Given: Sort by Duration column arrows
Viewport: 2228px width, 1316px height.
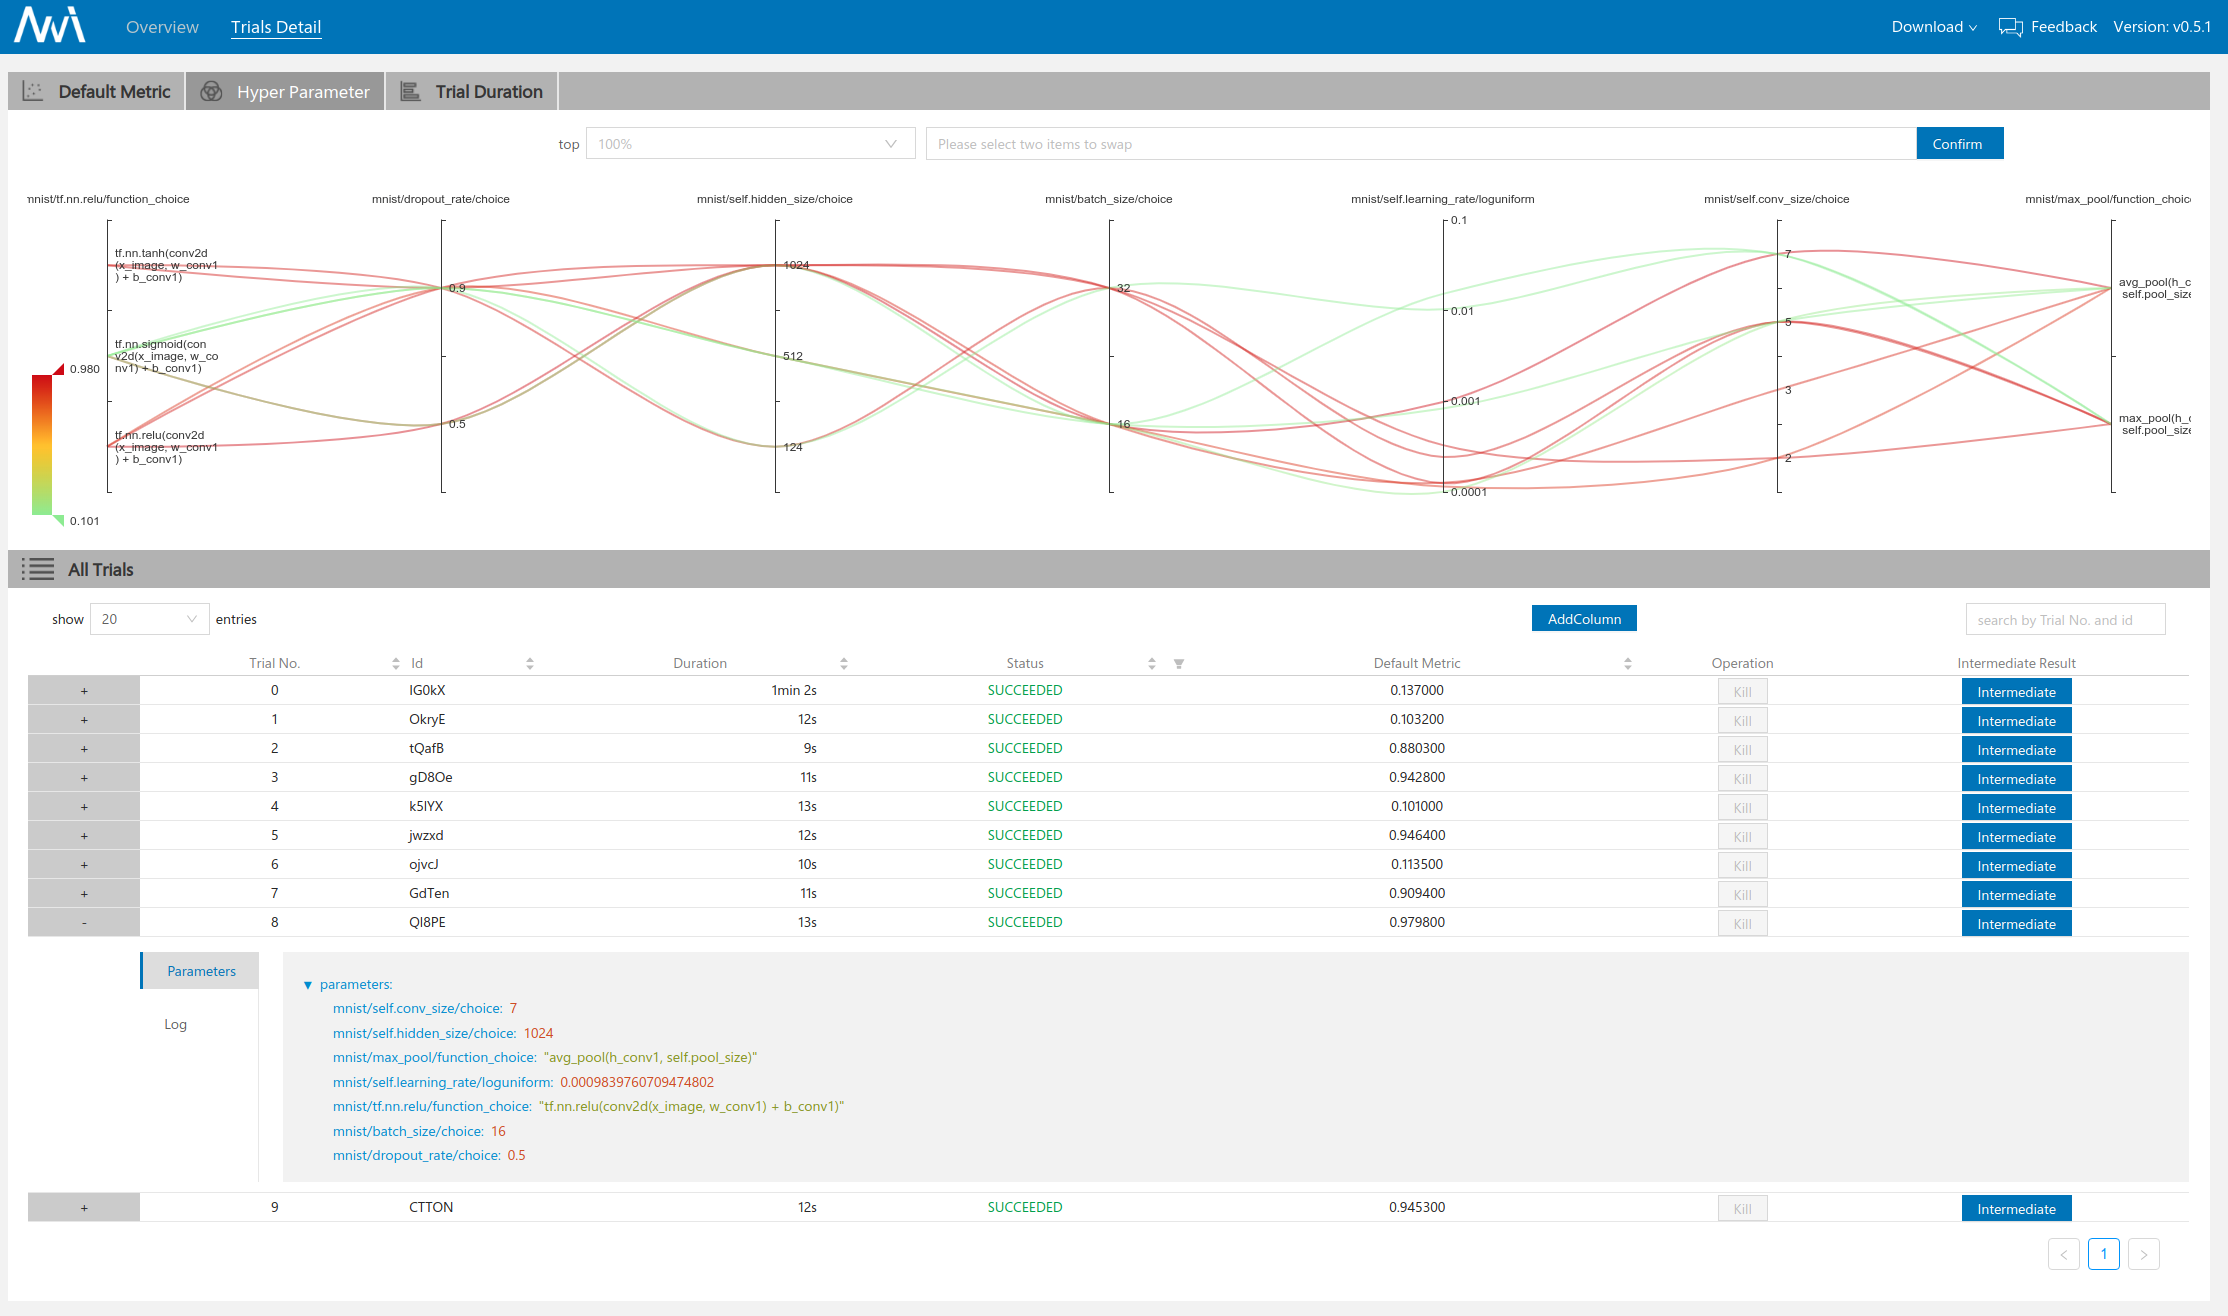Looking at the screenshot, I should [x=844, y=664].
